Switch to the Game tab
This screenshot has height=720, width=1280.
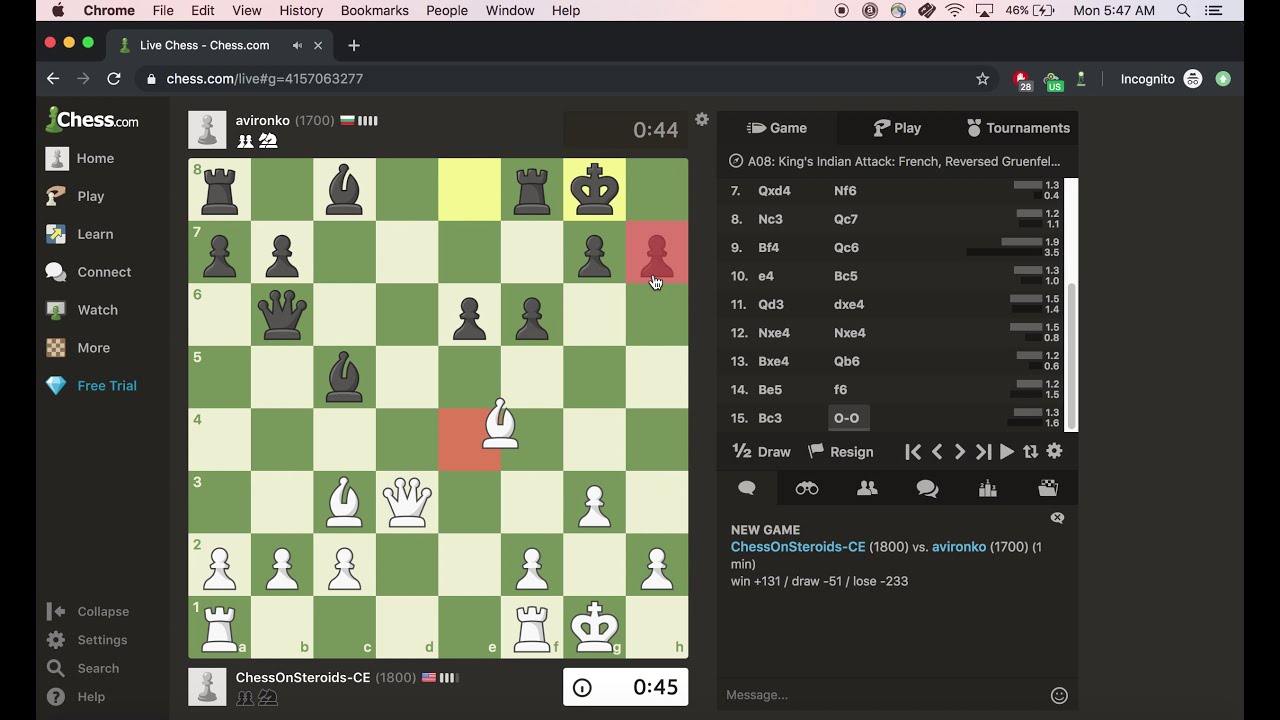click(777, 128)
